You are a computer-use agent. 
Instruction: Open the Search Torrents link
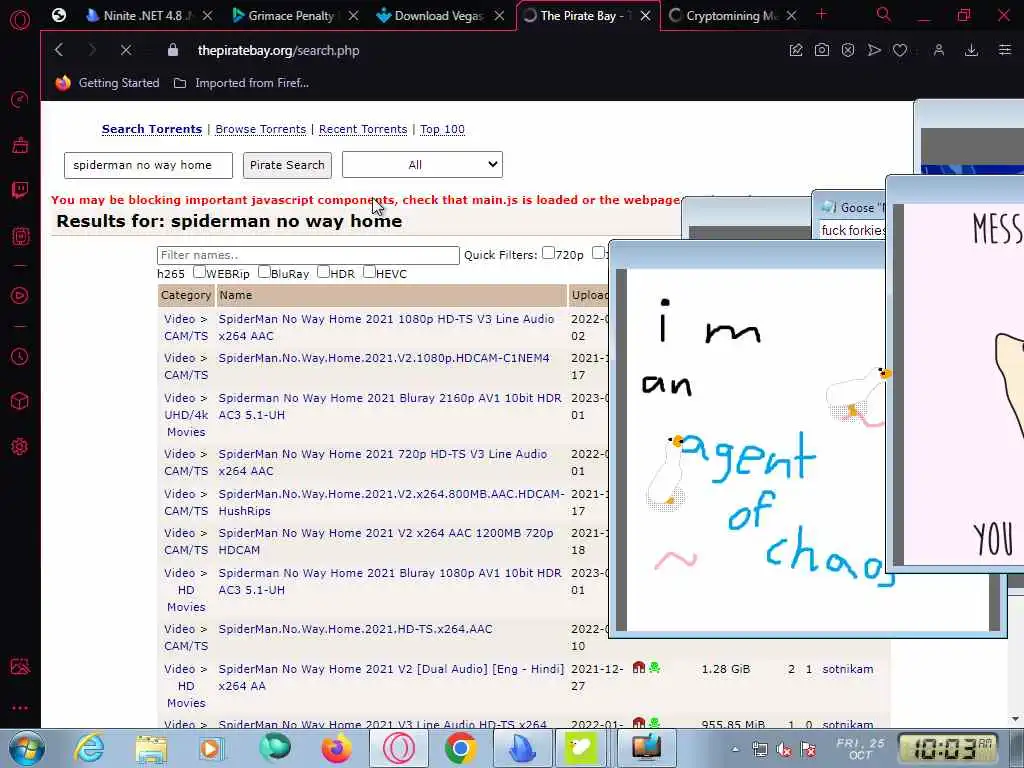(152, 129)
